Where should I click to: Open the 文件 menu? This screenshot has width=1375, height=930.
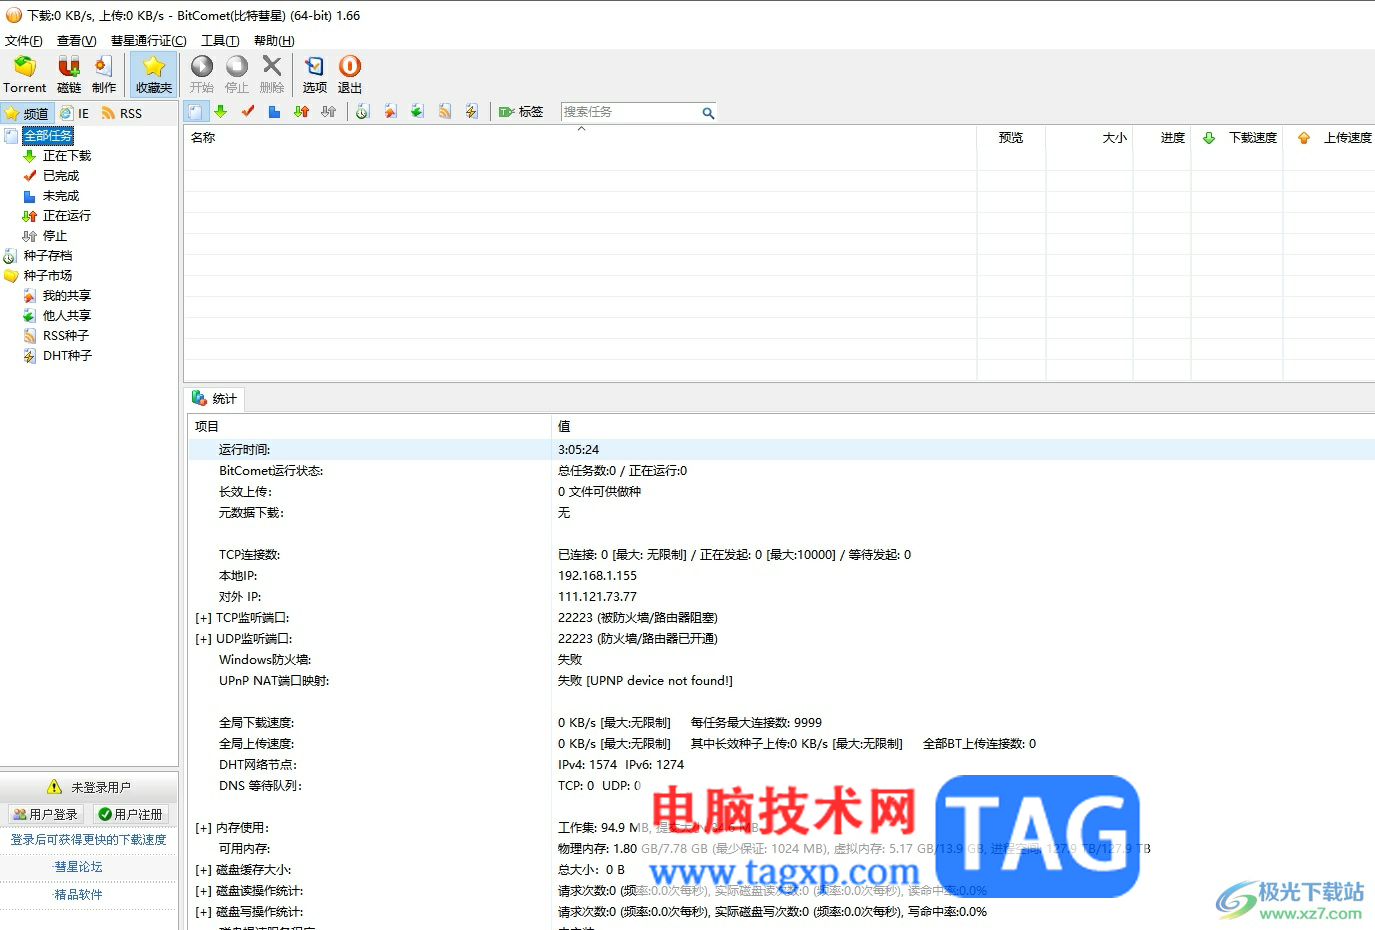[24, 41]
